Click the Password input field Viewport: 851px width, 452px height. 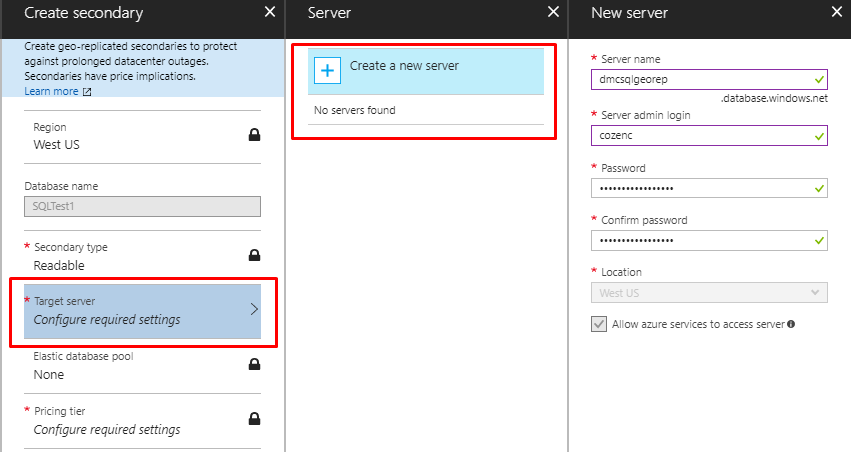(x=709, y=188)
